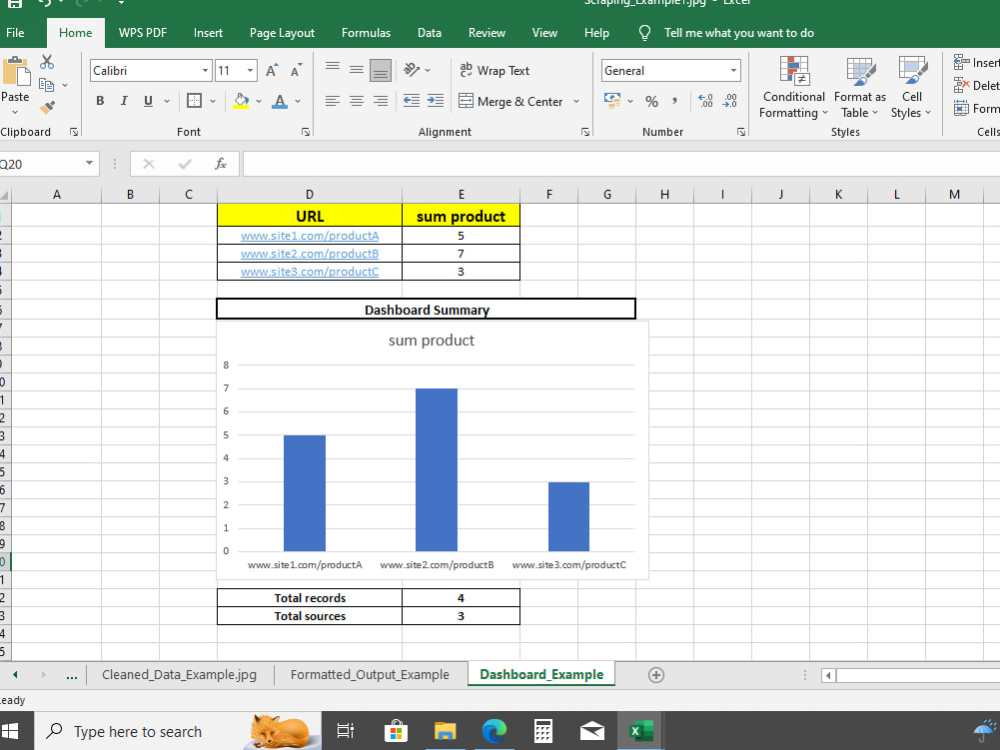Apply blue Font Color button
The height and width of the screenshot is (750, 1000).
(x=280, y=101)
